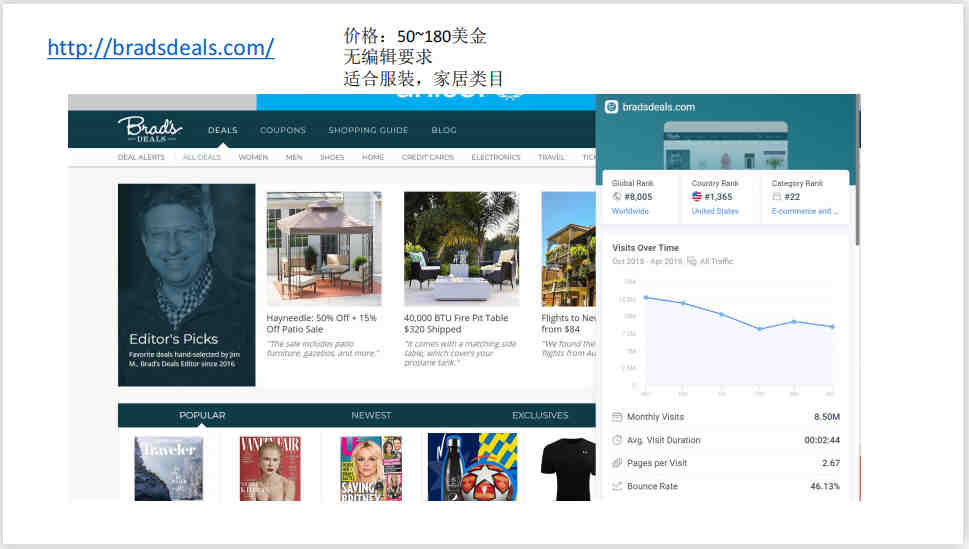The width and height of the screenshot is (969, 549).
Task: Click the globe icon next to #8,005
Action: tap(617, 197)
